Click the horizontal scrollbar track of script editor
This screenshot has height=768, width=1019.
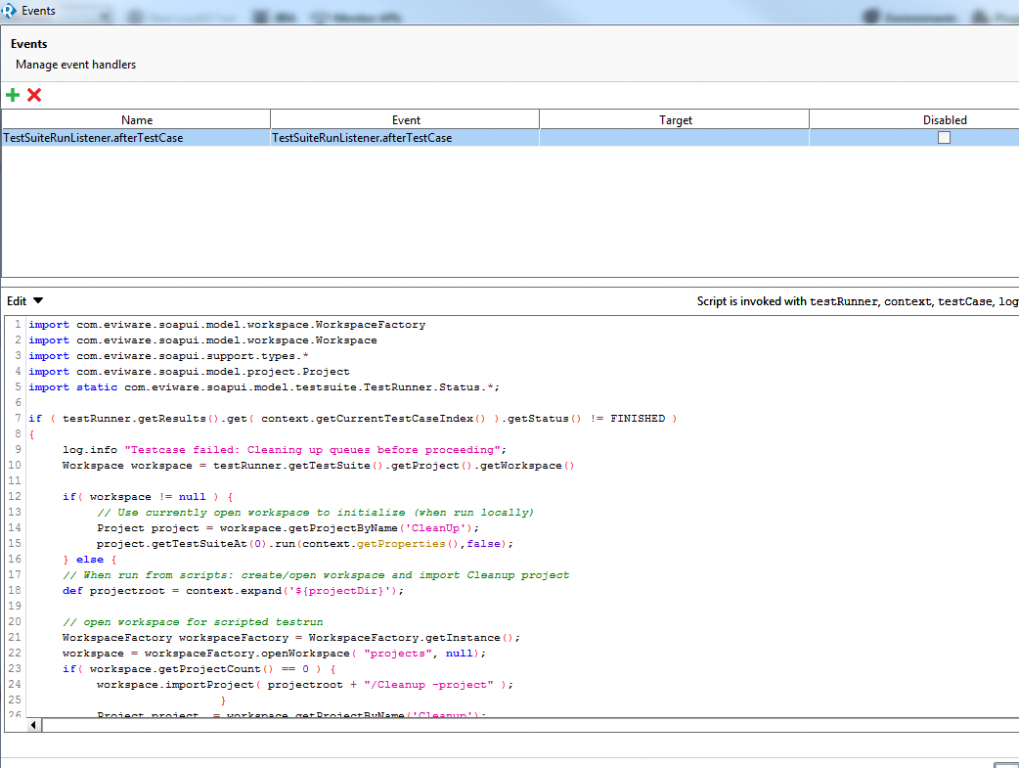pos(530,724)
